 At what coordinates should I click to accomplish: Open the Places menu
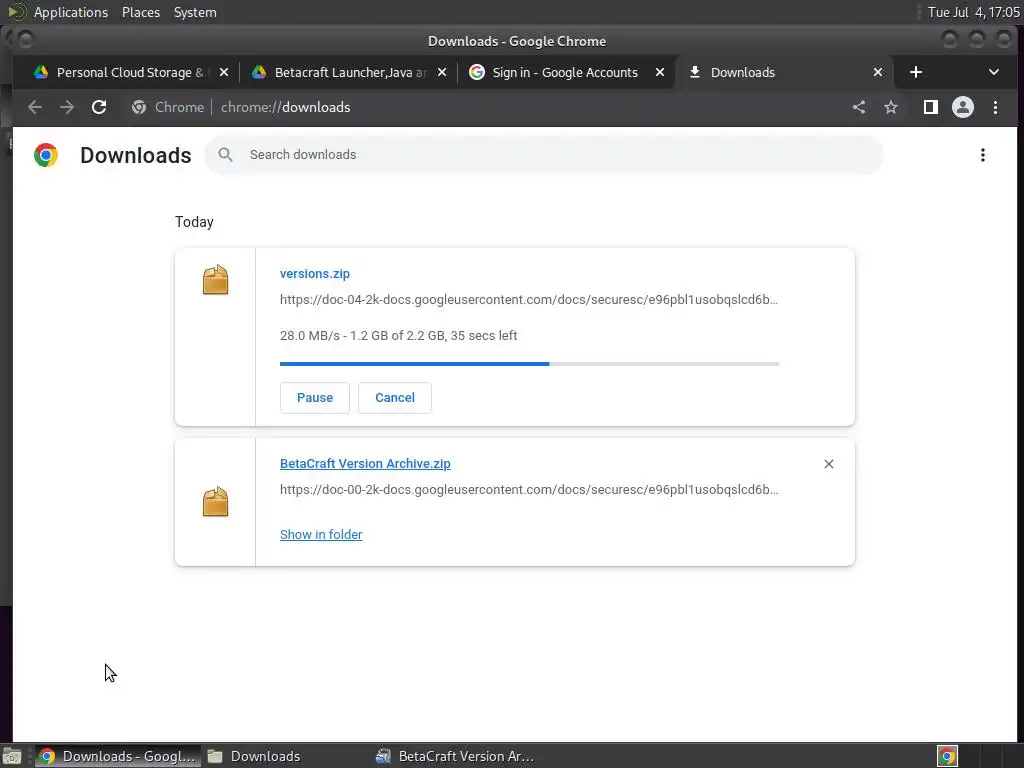click(x=140, y=12)
